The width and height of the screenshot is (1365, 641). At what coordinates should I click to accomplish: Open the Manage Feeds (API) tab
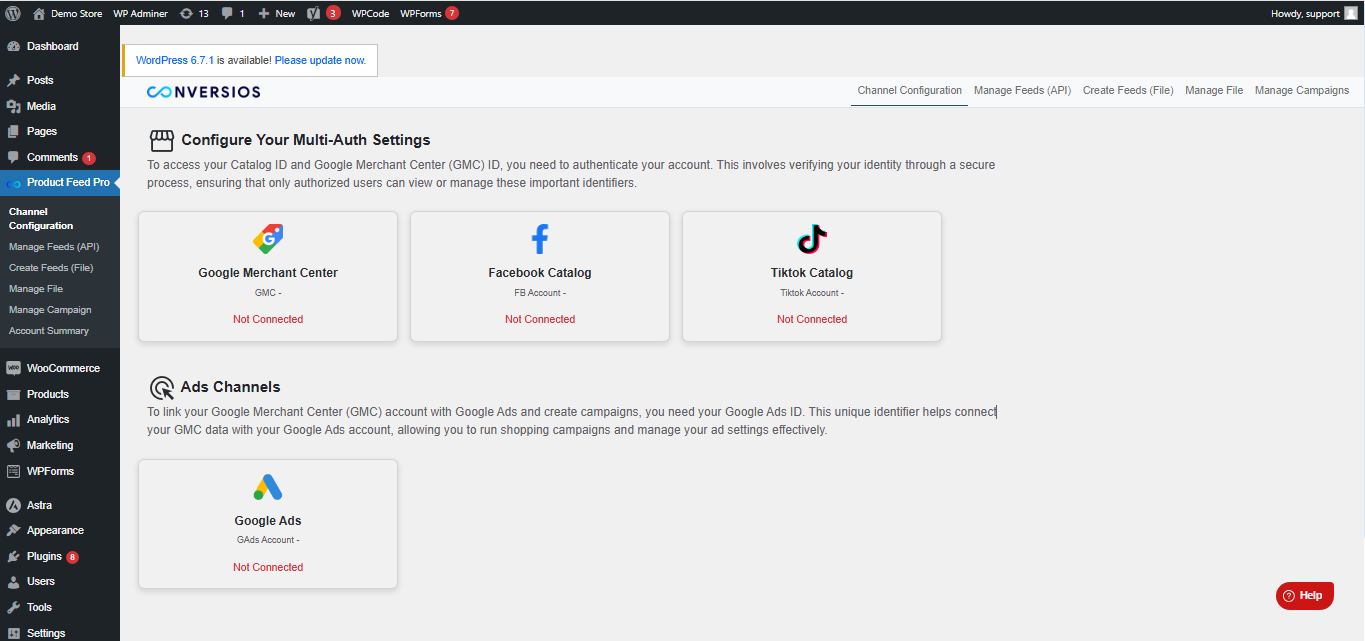point(1022,90)
